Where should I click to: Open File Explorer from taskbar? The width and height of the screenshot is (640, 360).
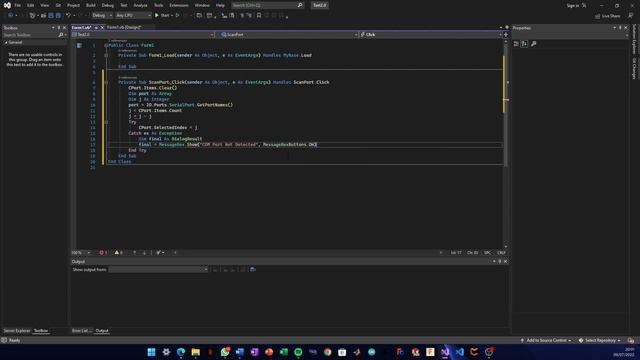pos(196,352)
